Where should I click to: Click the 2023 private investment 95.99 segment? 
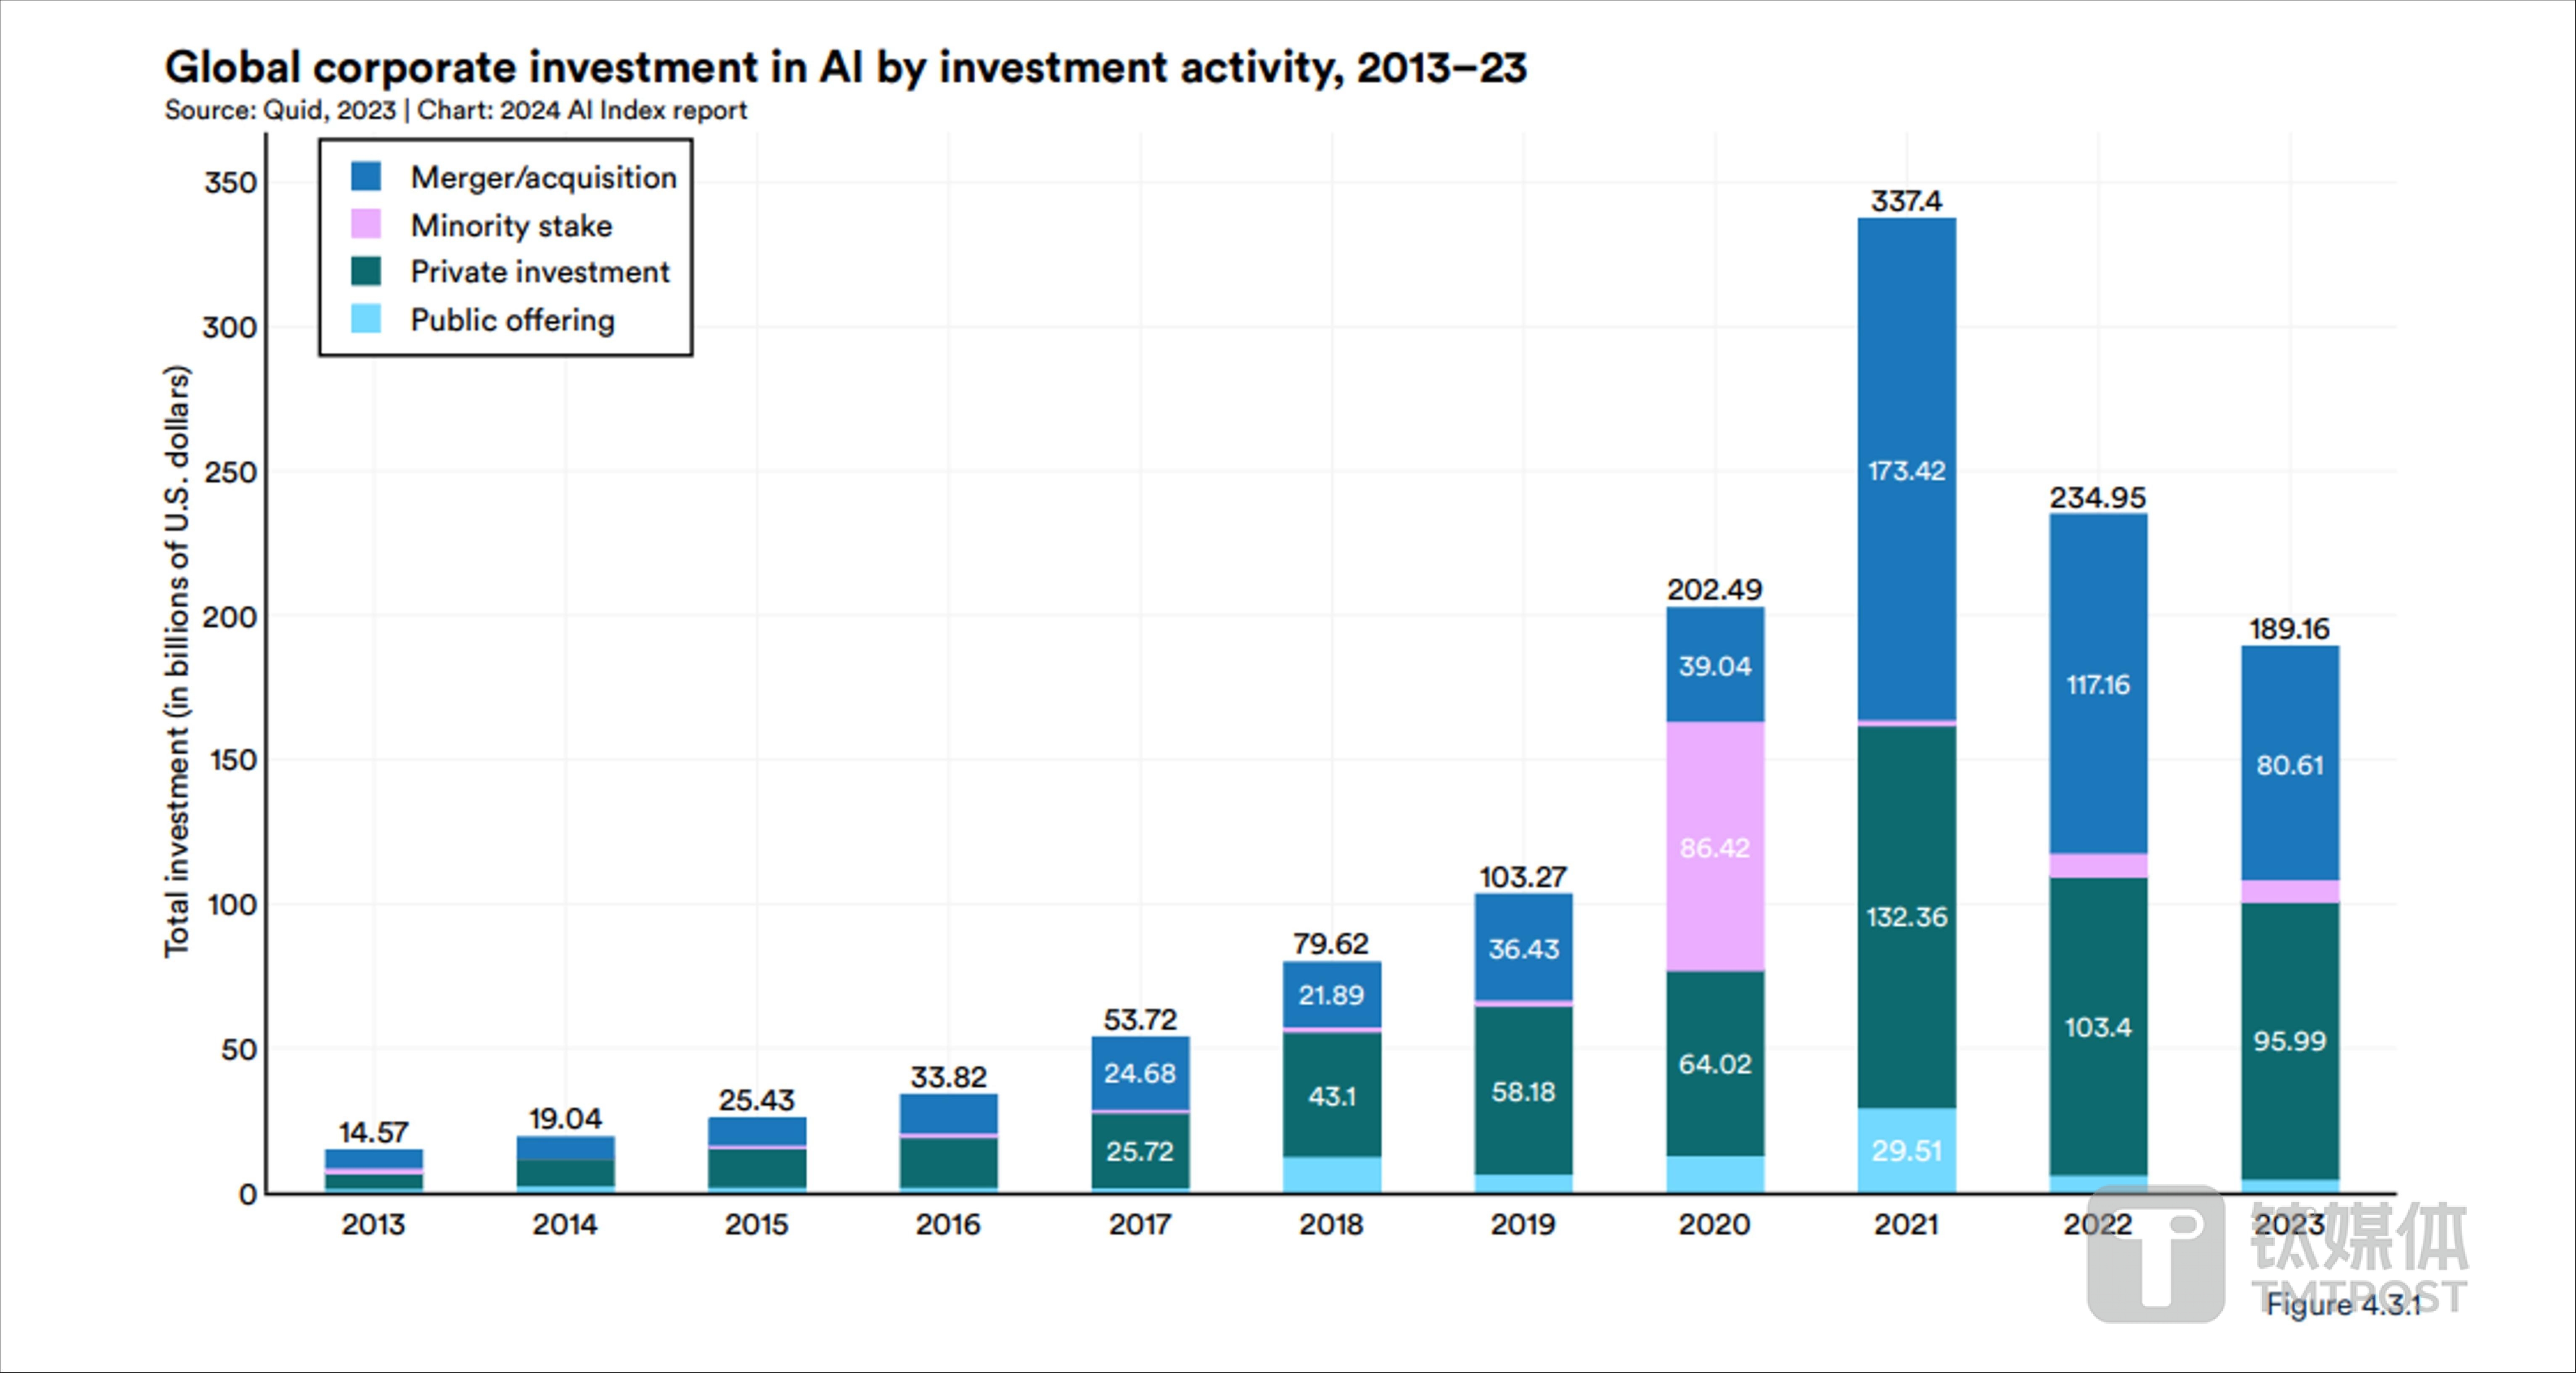point(2289,1041)
